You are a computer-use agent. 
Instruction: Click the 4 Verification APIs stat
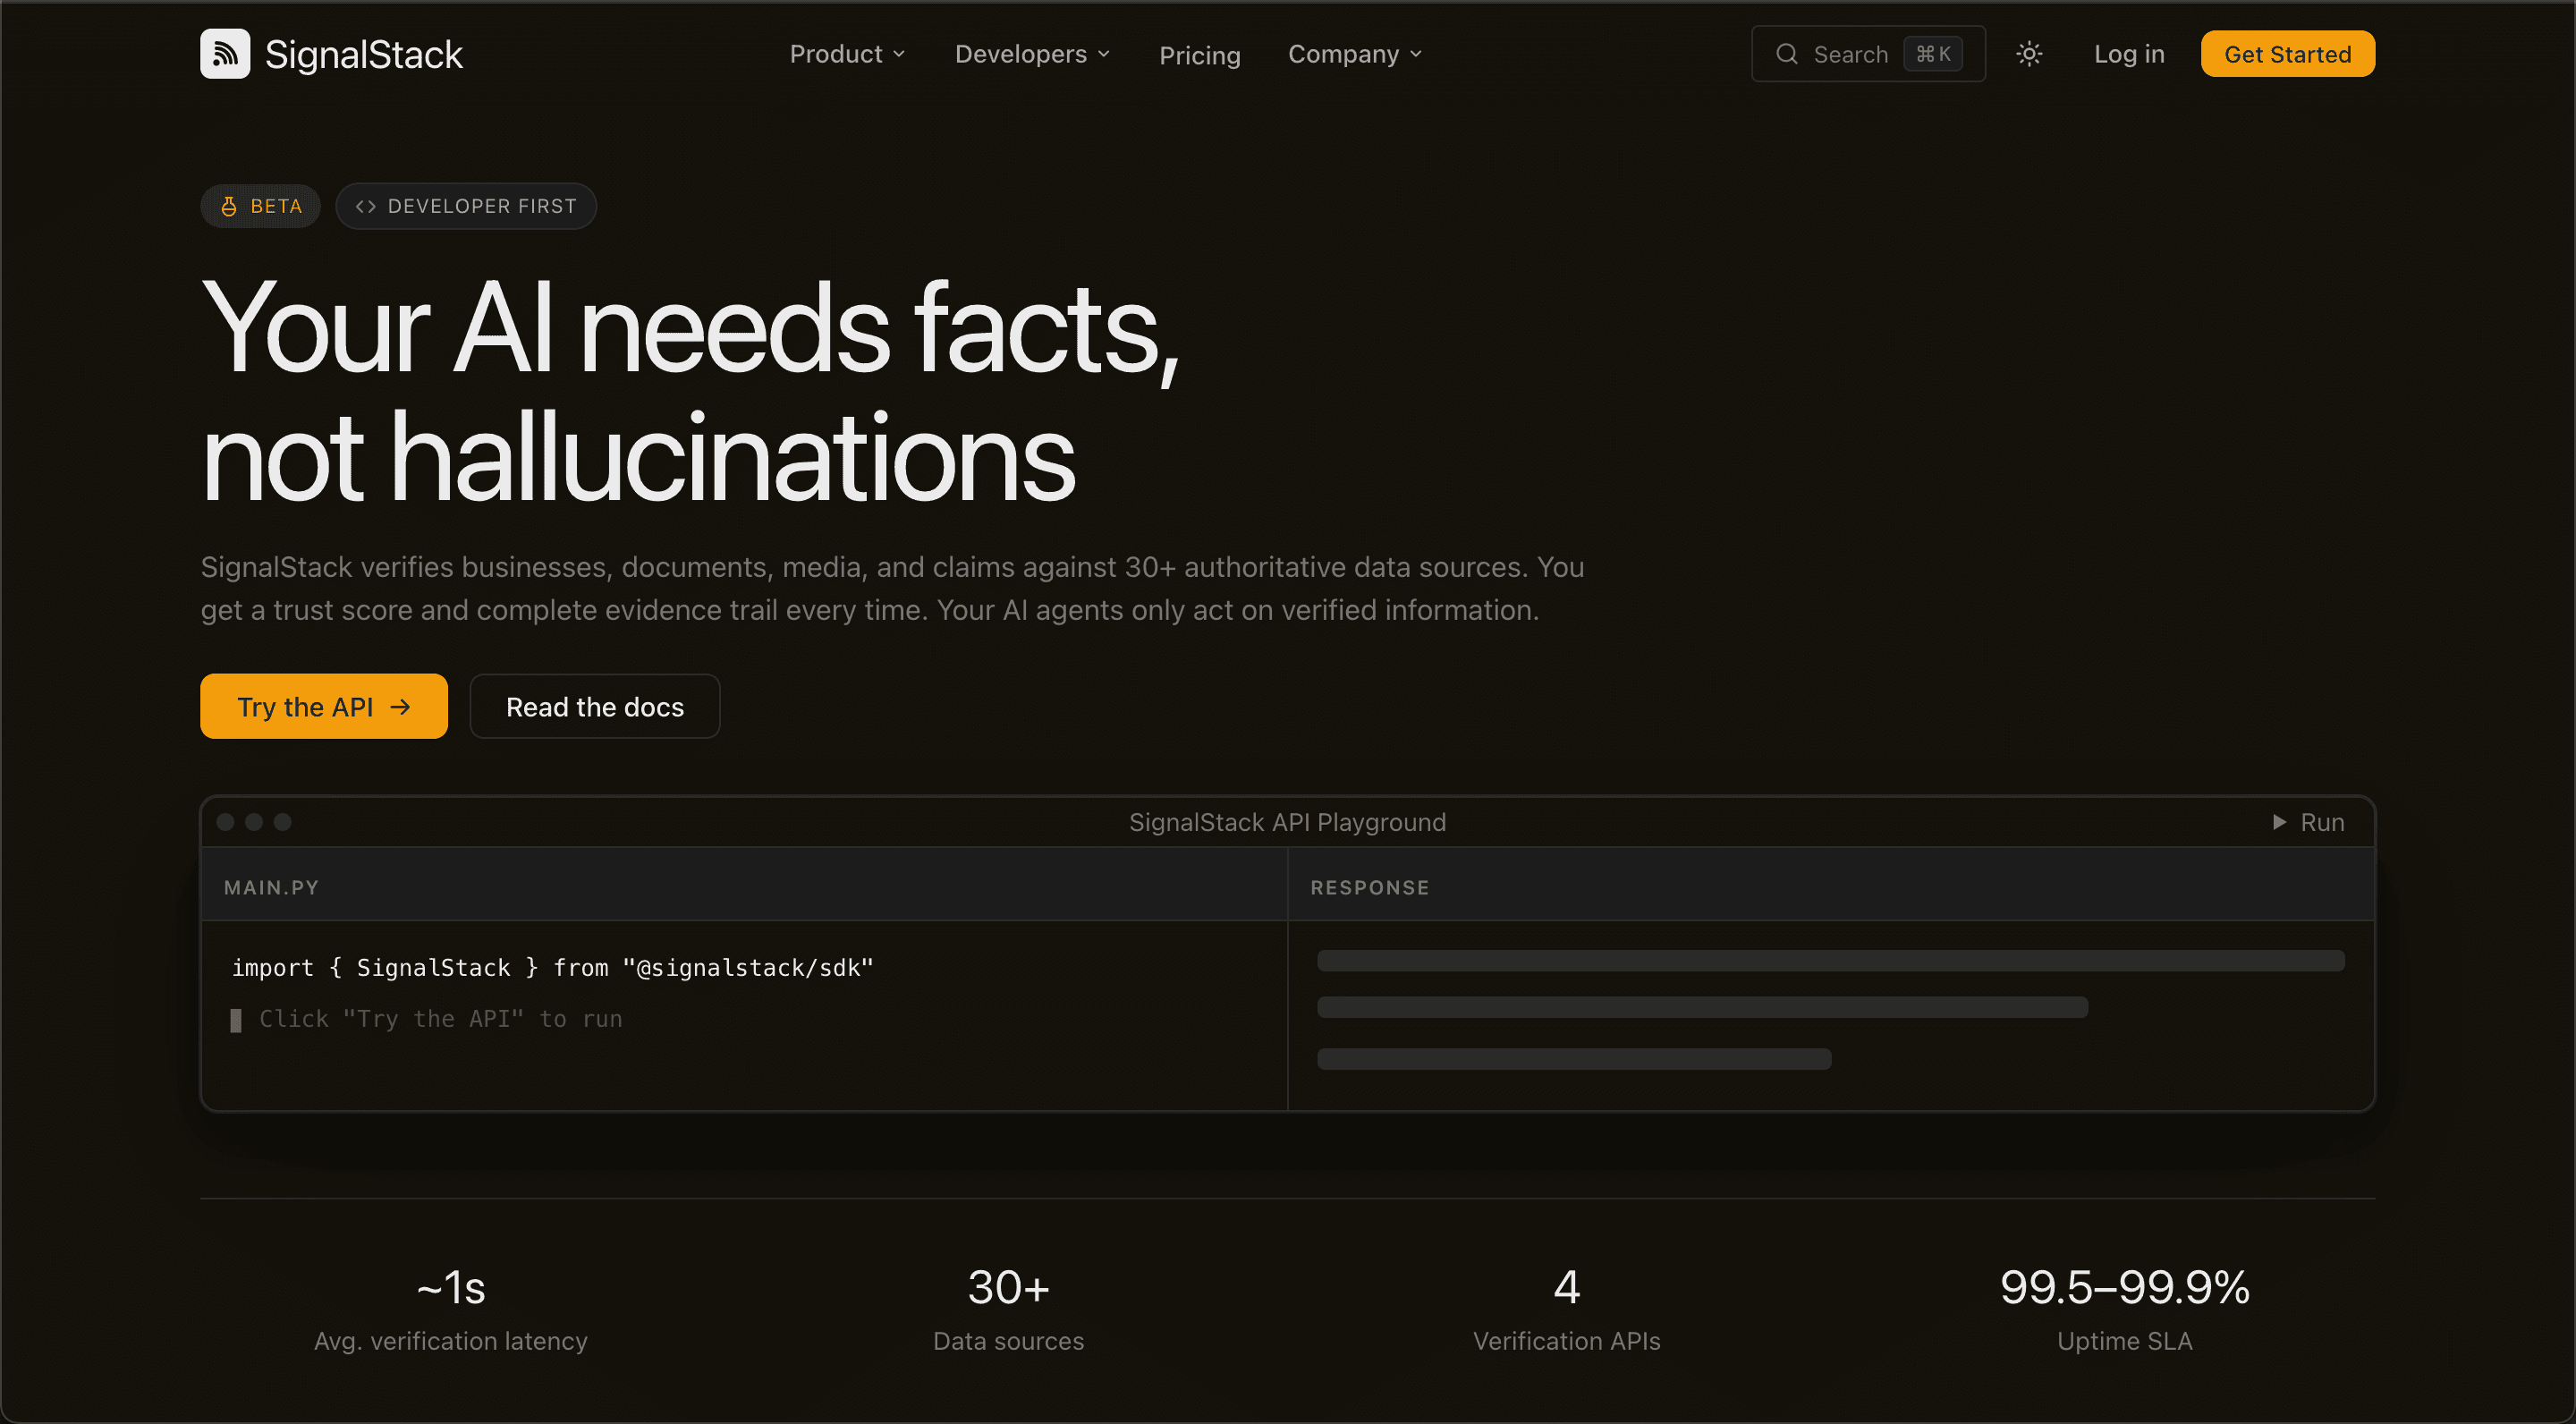[x=1567, y=1288]
